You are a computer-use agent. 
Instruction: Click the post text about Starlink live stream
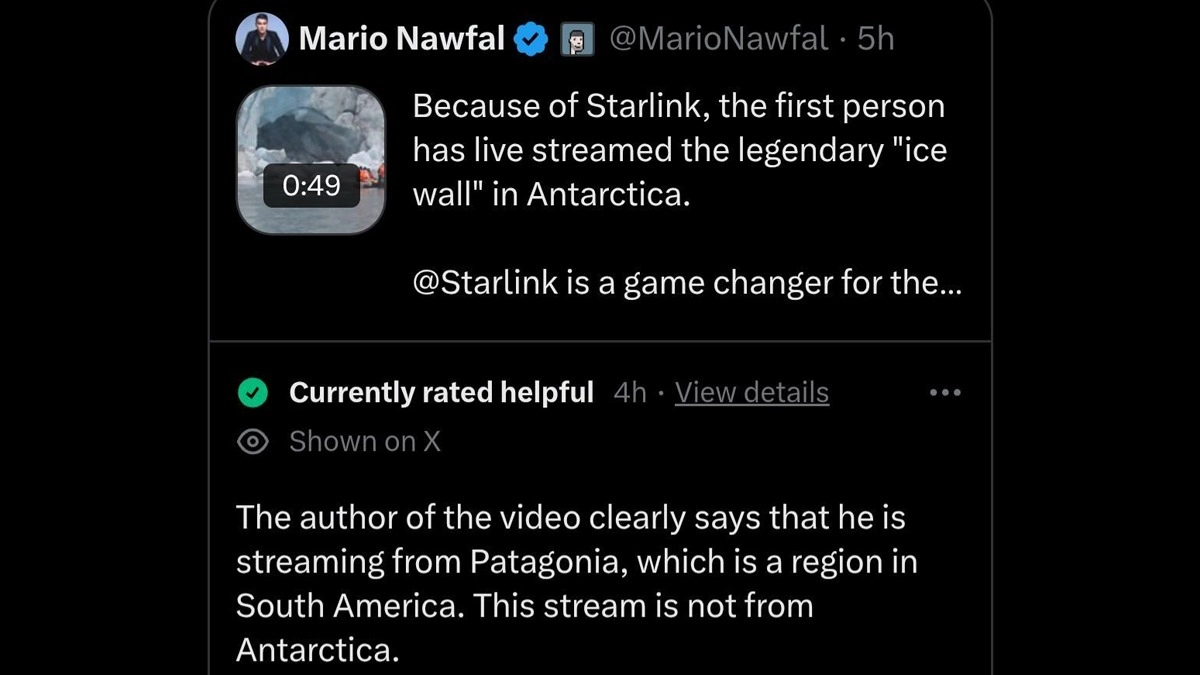[678, 150]
